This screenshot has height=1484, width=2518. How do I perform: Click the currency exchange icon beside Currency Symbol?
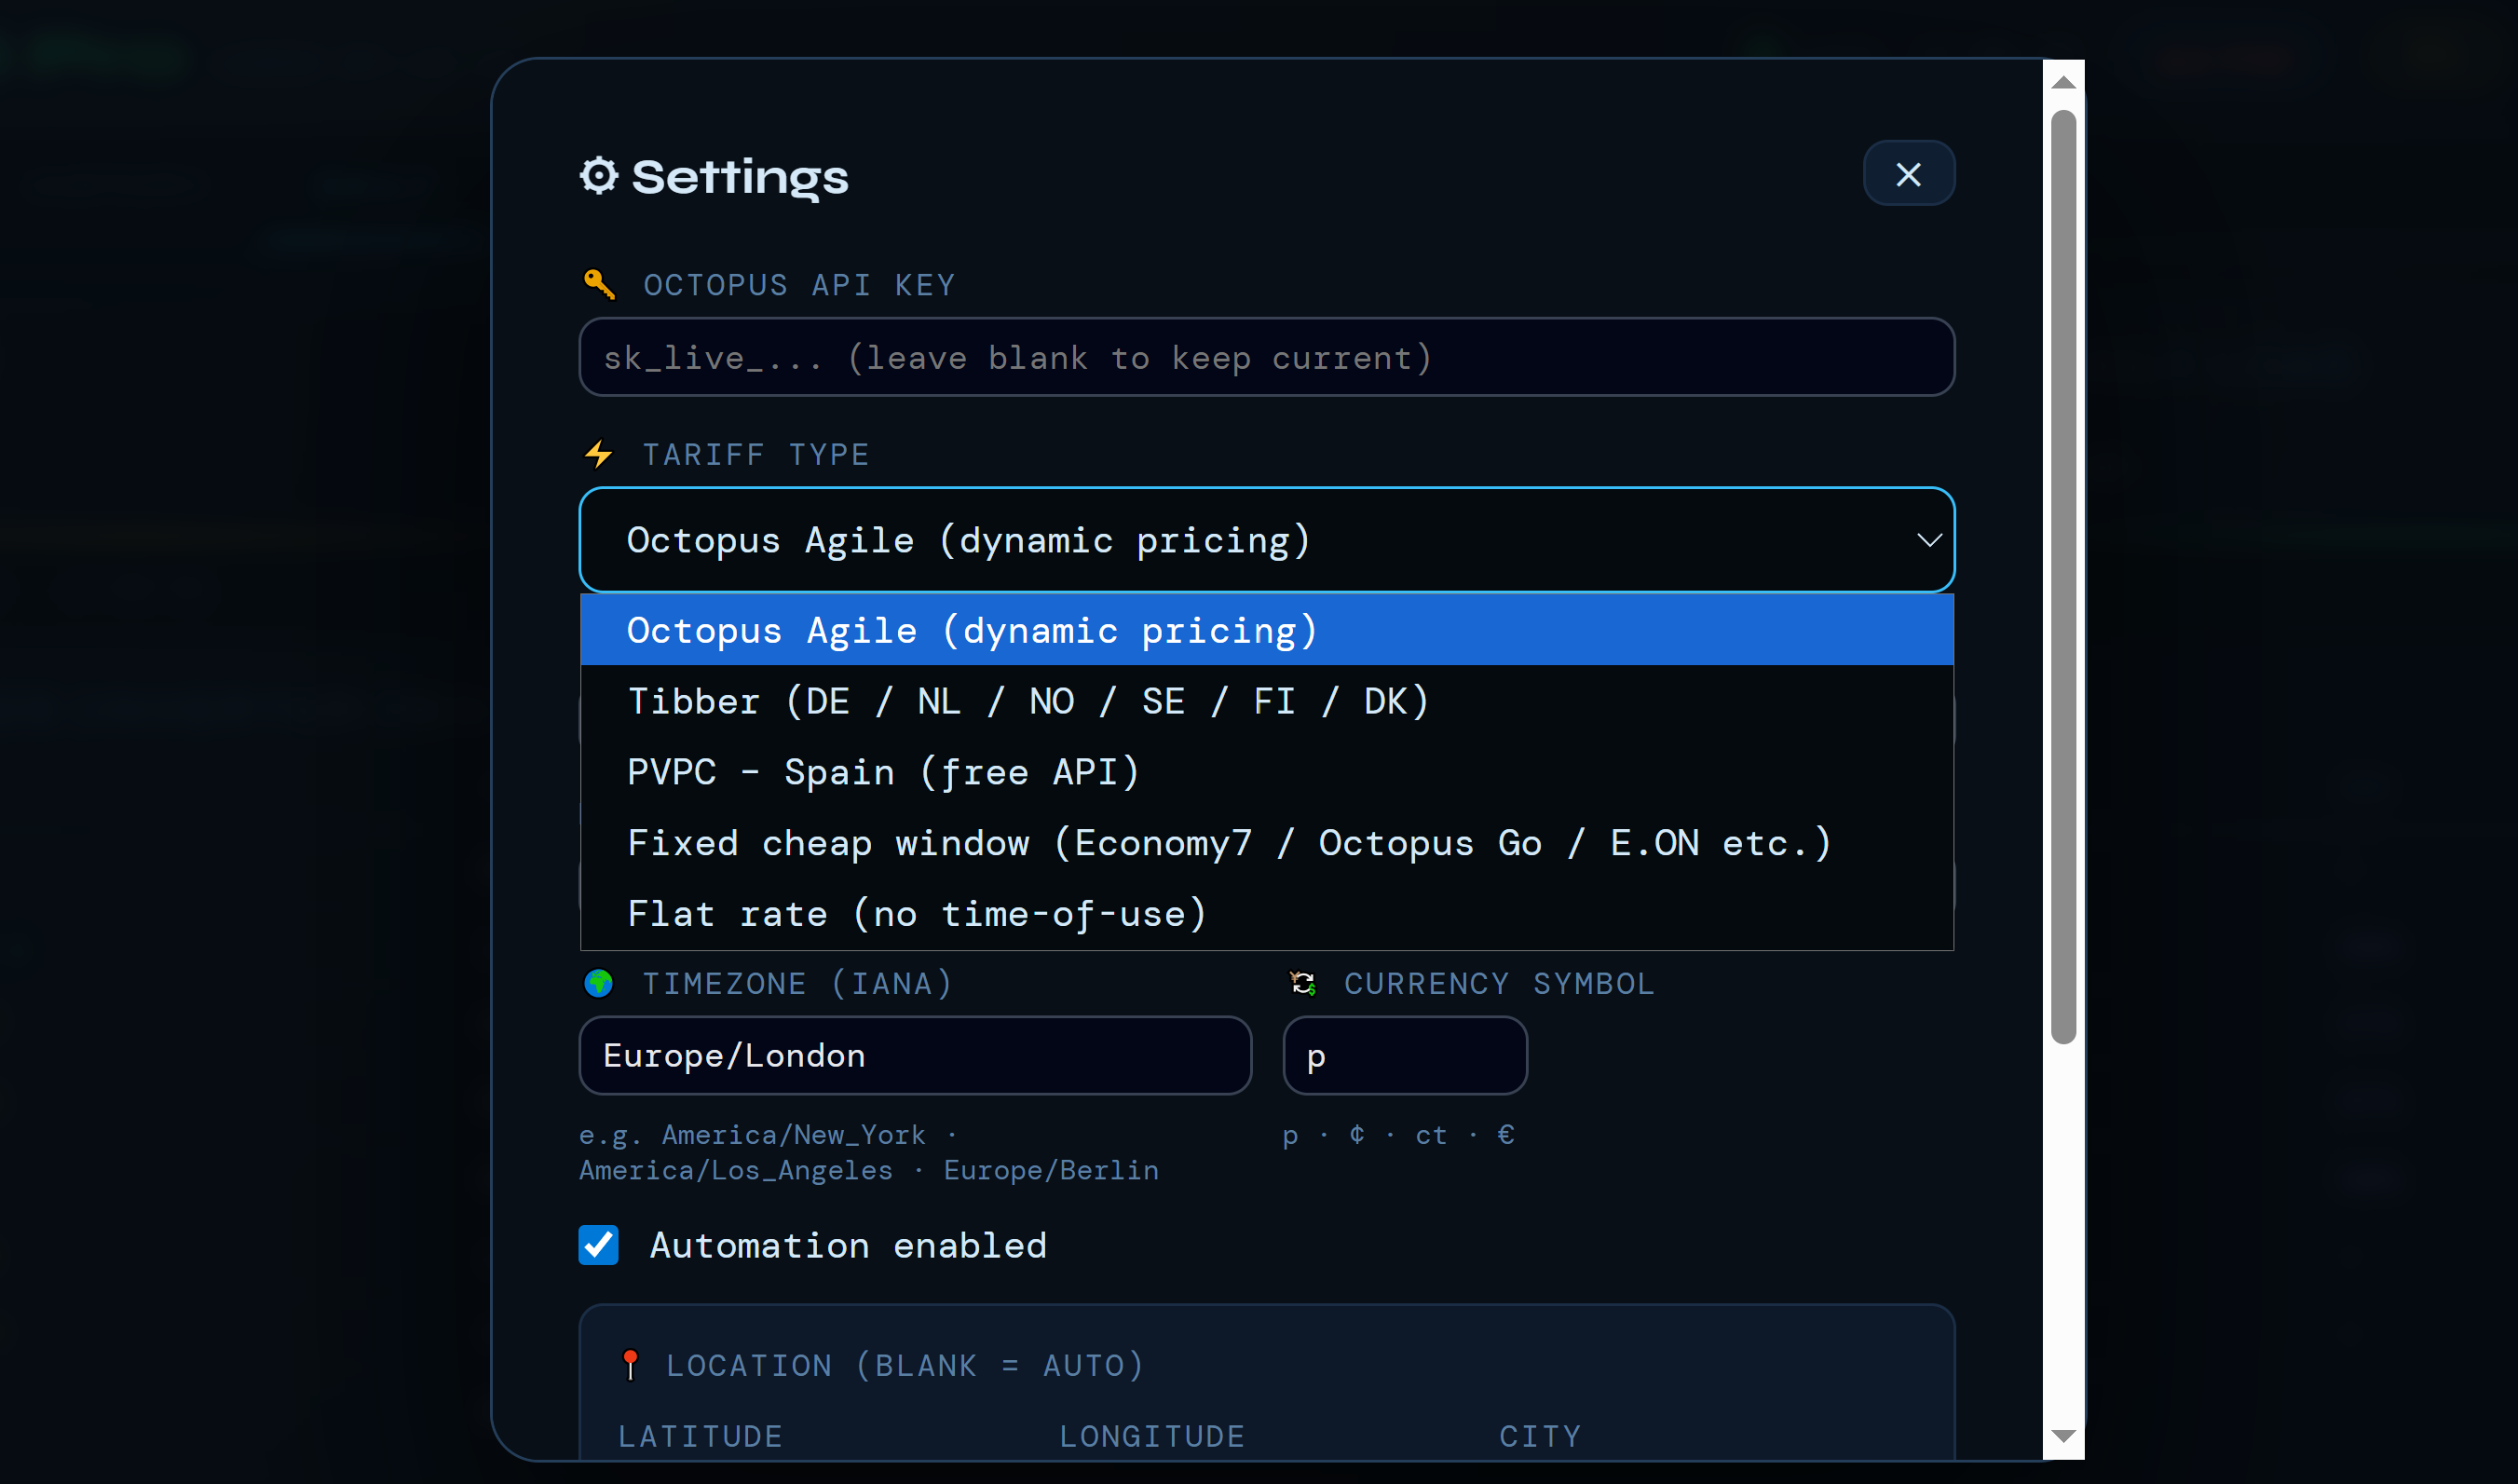(x=1302, y=984)
